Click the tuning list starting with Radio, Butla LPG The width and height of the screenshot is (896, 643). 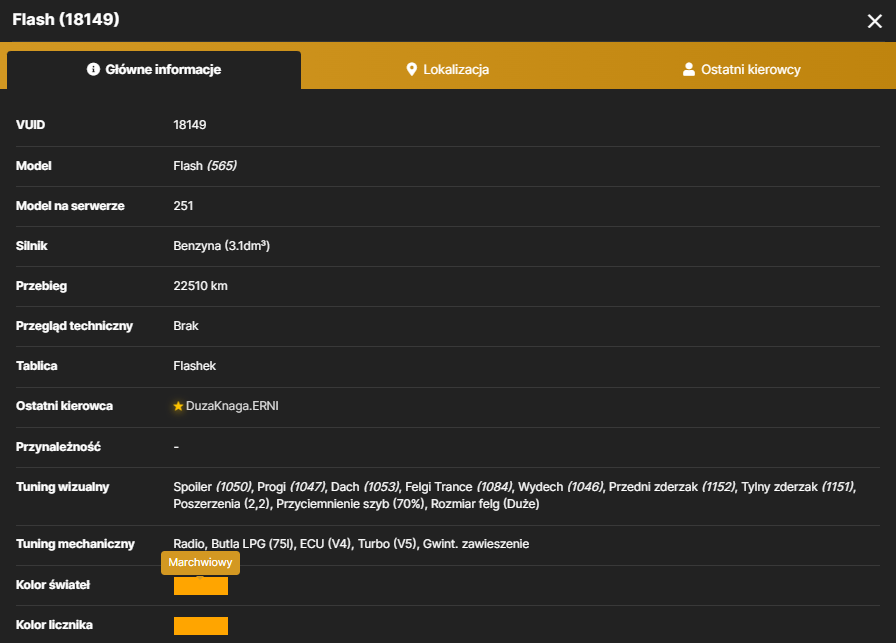point(351,544)
